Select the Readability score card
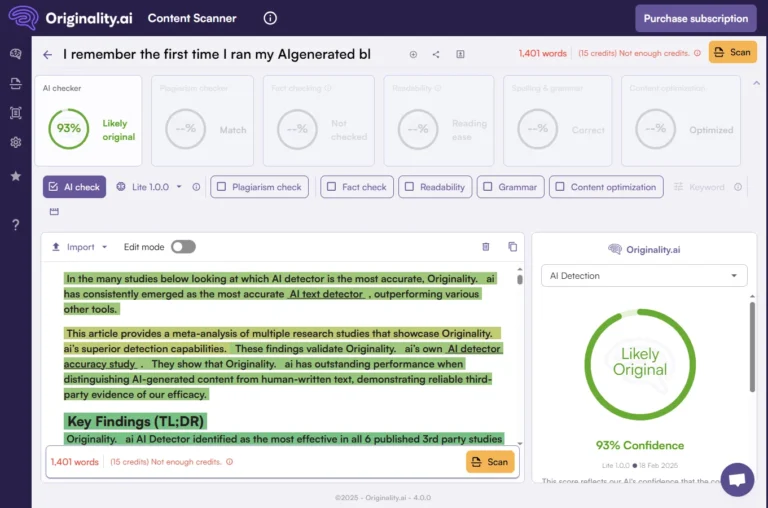 point(439,121)
